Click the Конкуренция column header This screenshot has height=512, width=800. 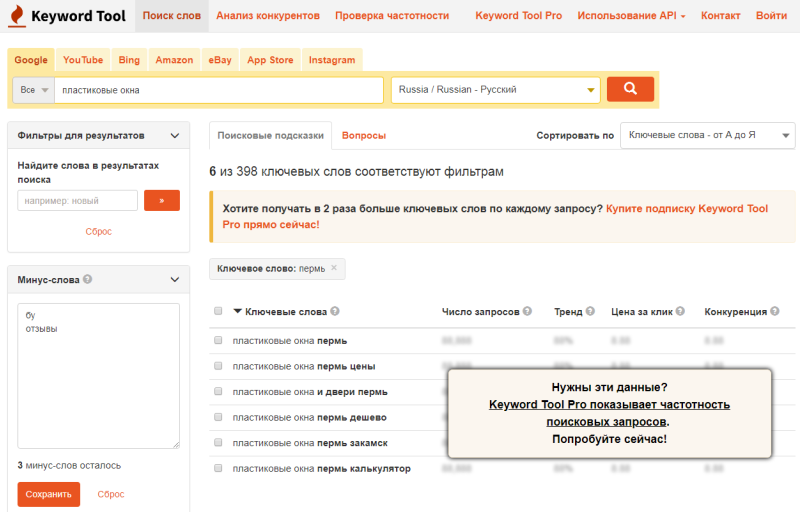tap(736, 312)
